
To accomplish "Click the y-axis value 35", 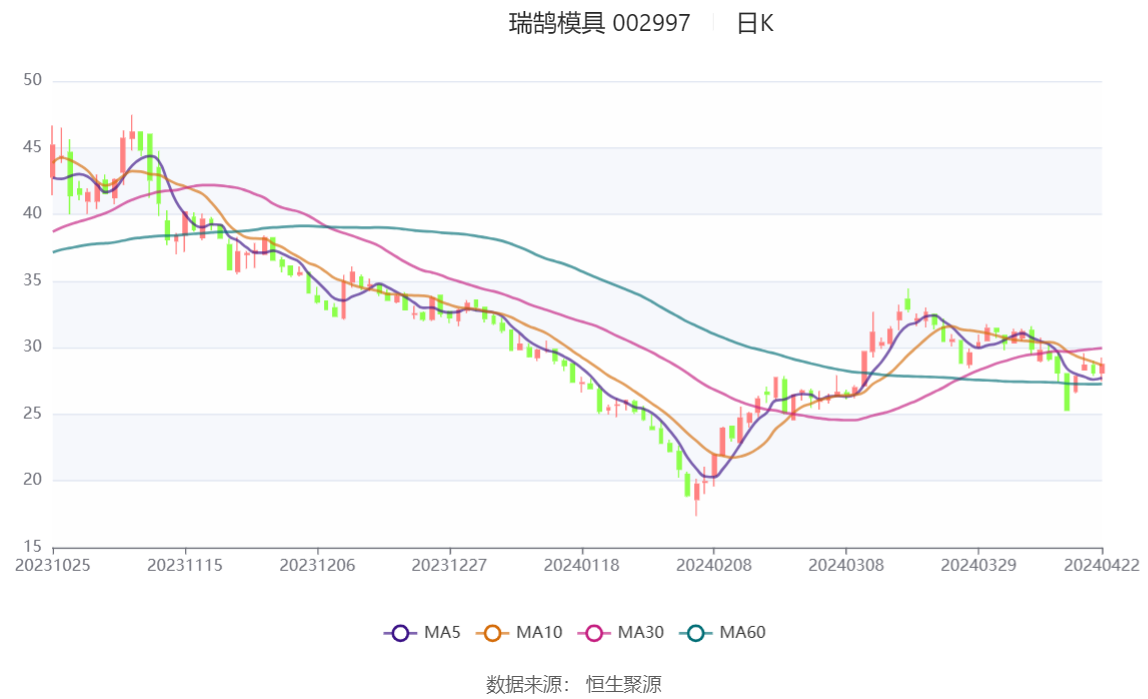I will click(x=32, y=280).
